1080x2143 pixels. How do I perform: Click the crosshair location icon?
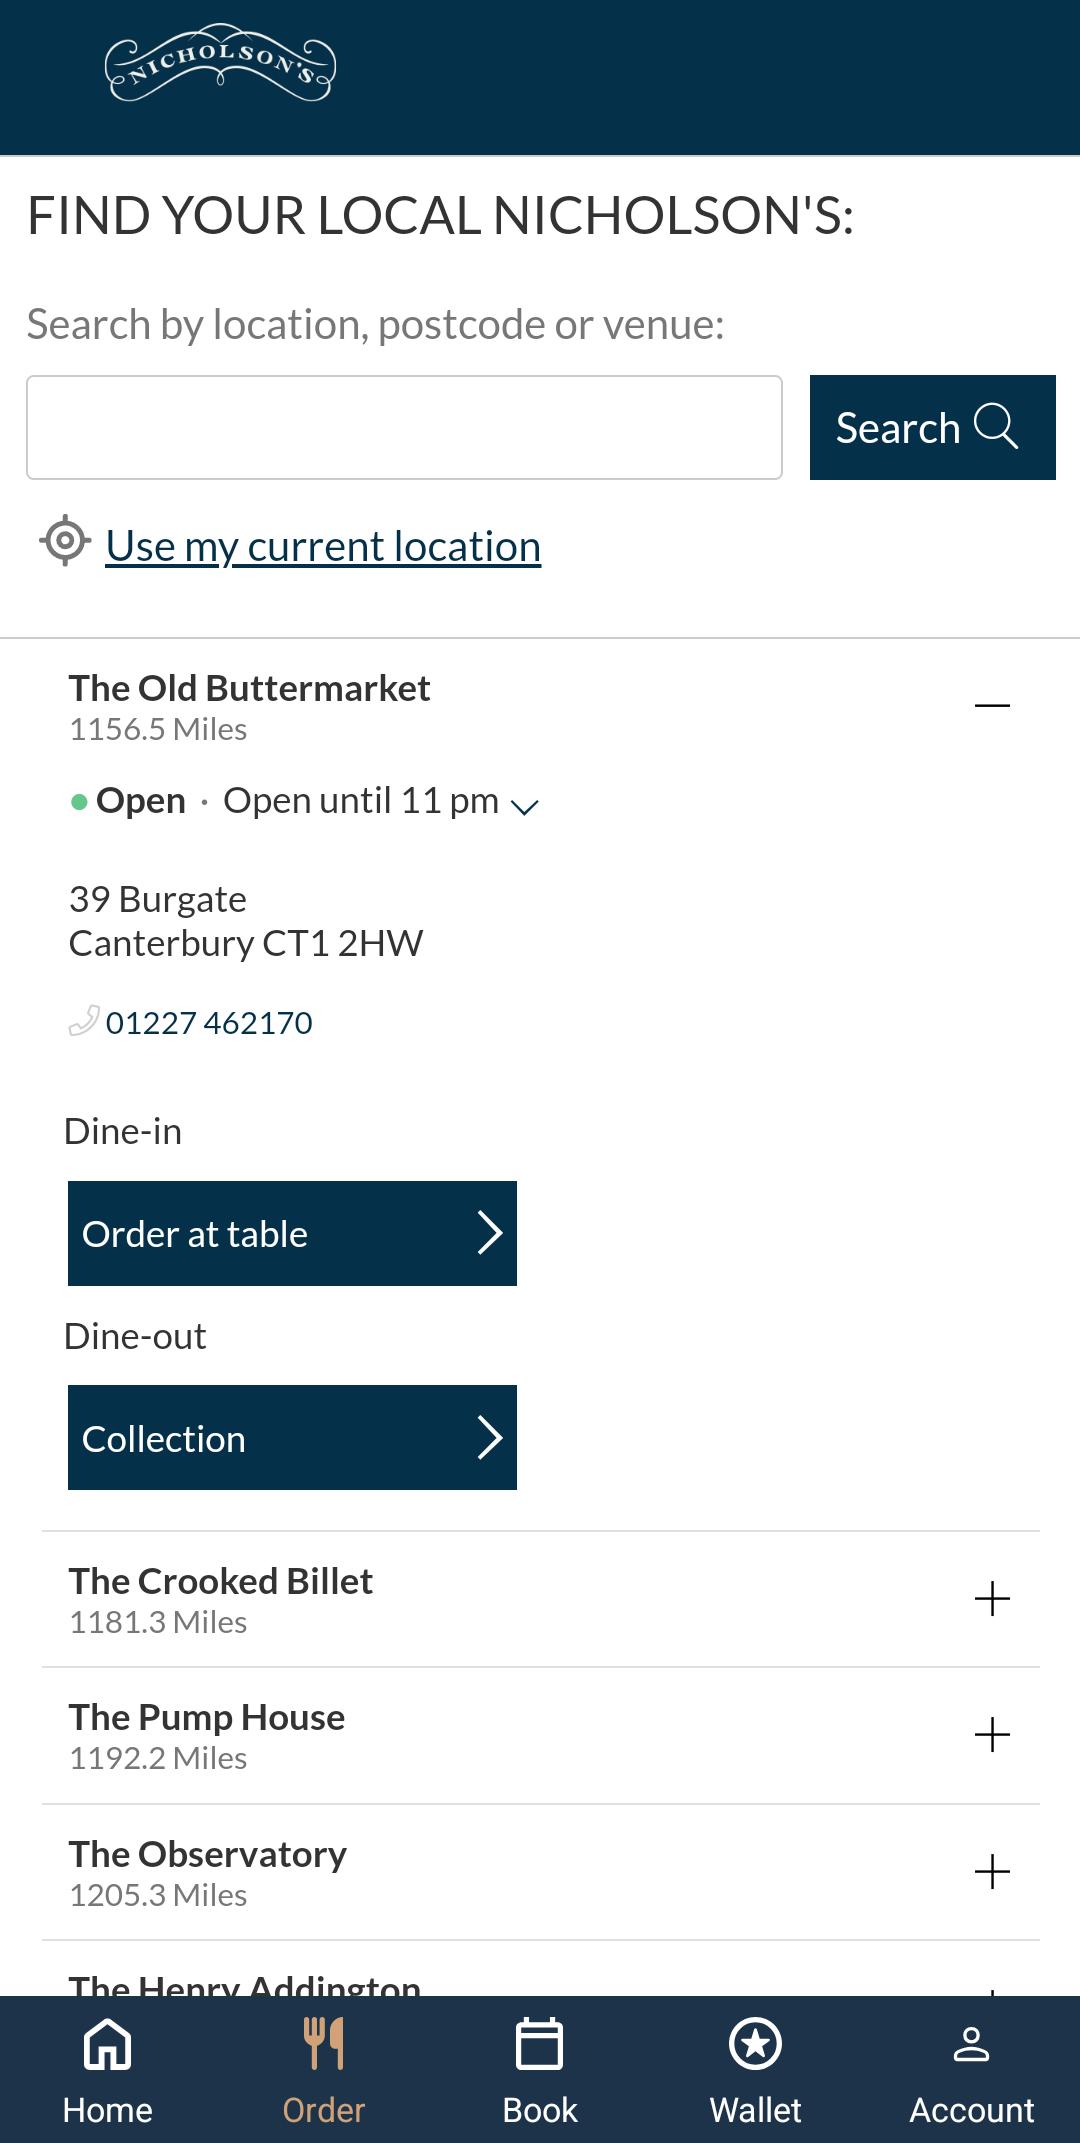tap(65, 541)
